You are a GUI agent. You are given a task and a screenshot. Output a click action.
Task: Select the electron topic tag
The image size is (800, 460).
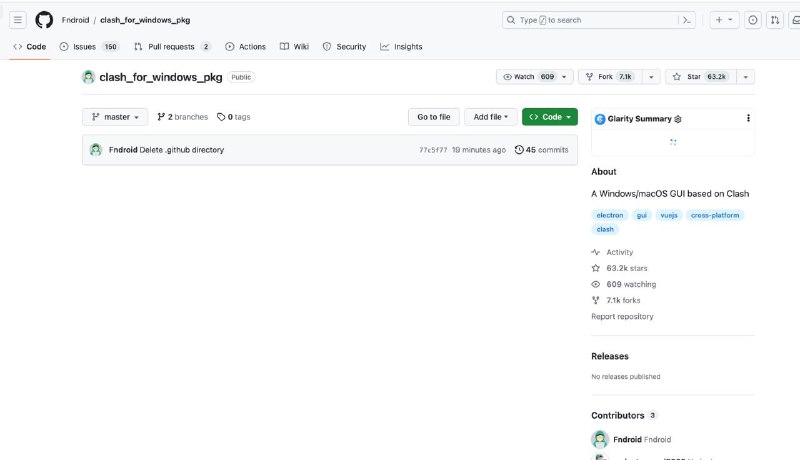(x=609, y=215)
